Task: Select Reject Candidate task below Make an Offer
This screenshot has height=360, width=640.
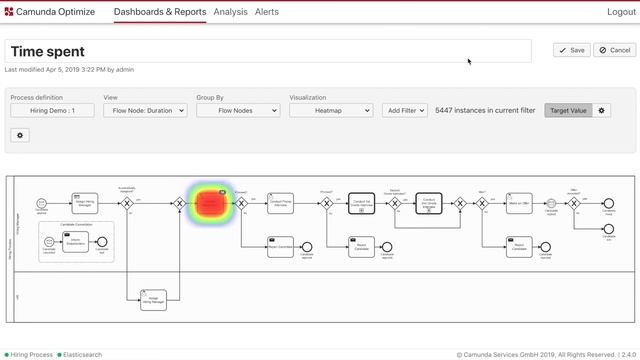Action: [x=519, y=247]
